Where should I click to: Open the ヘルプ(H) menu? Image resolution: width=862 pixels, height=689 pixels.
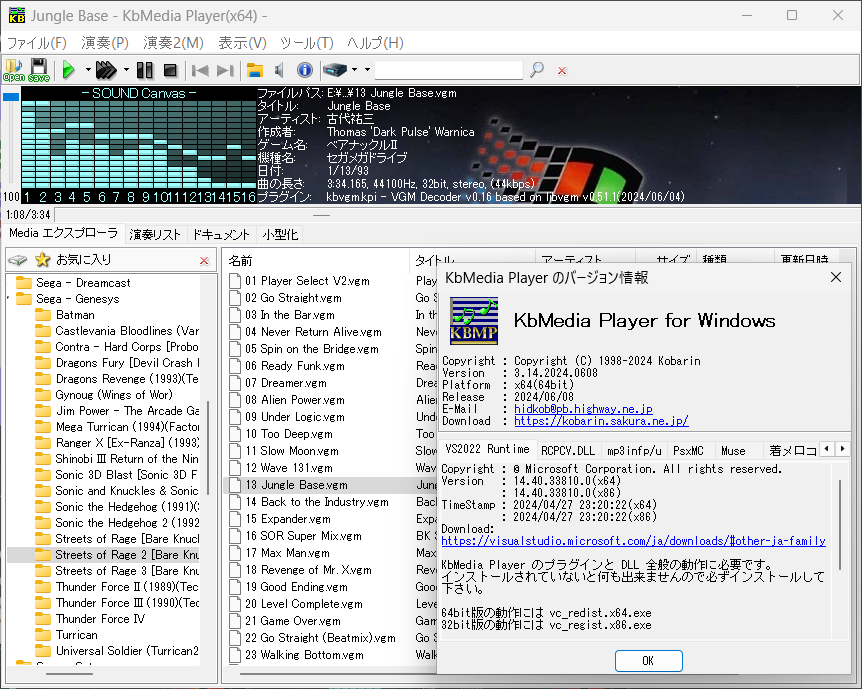375,43
